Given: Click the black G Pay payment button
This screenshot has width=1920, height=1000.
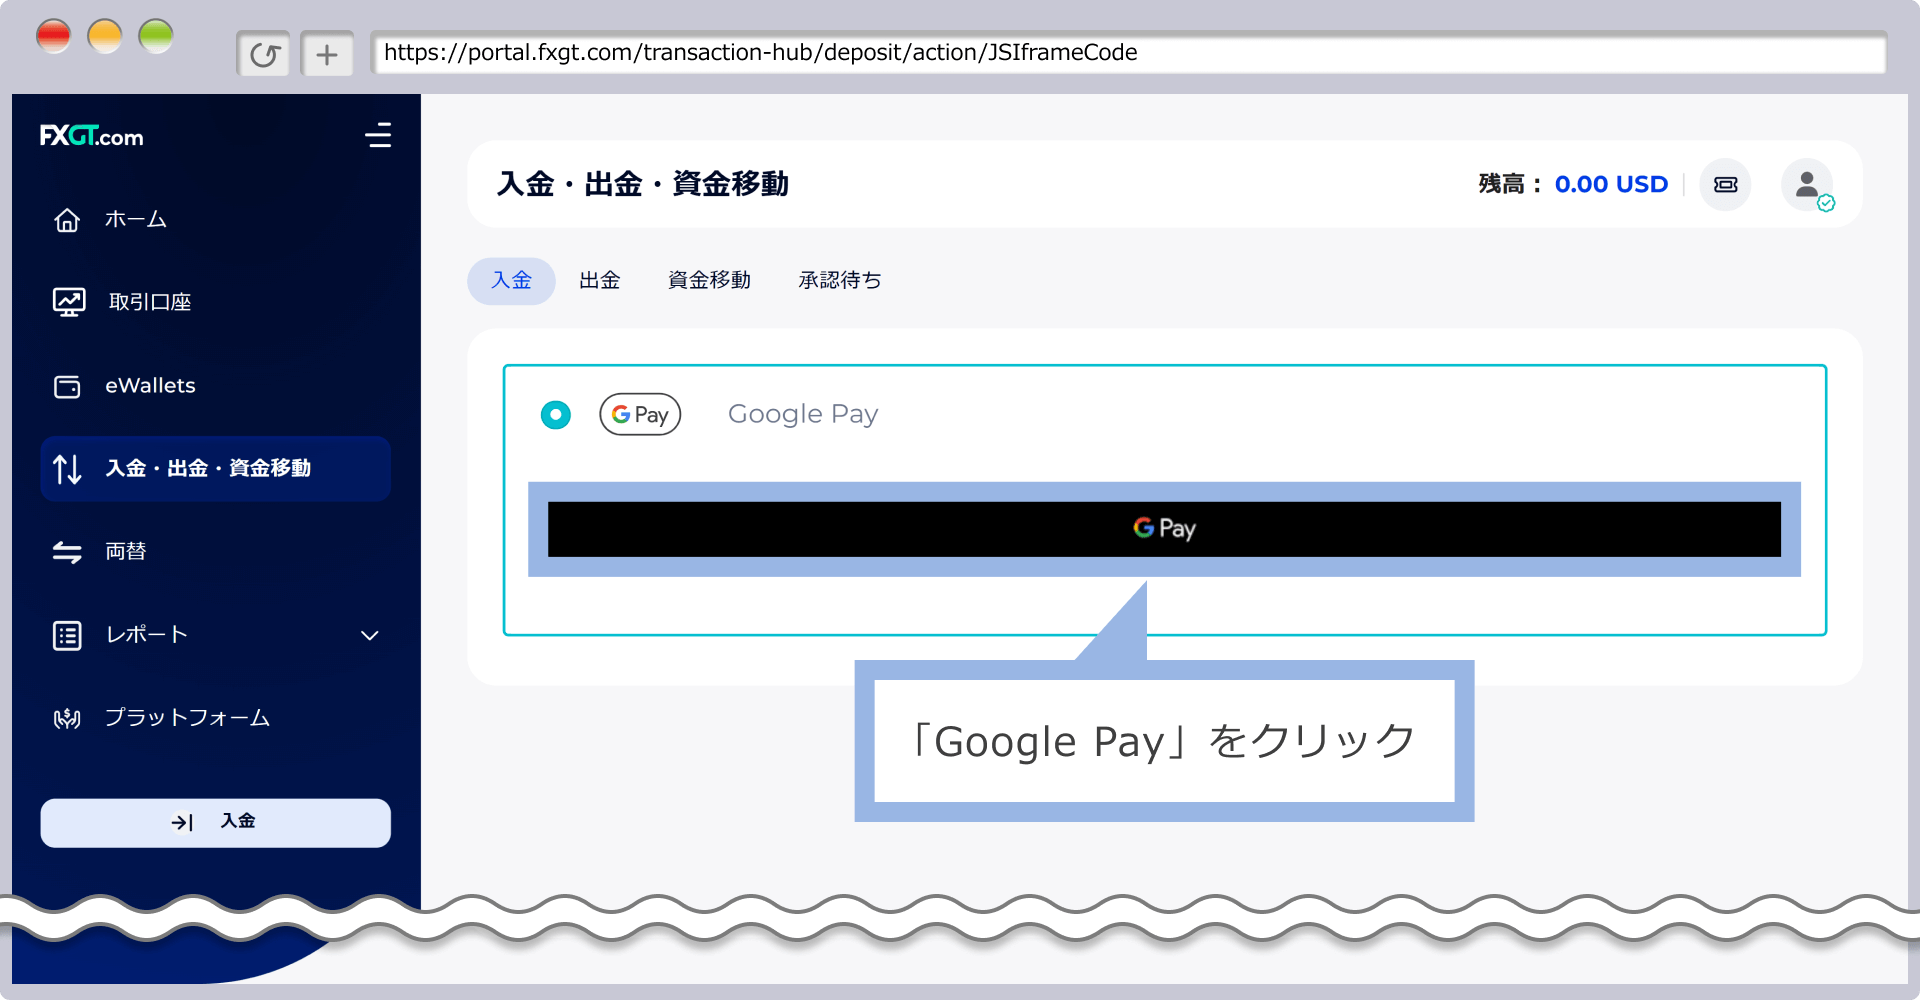Looking at the screenshot, I should [x=1164, y=529].
